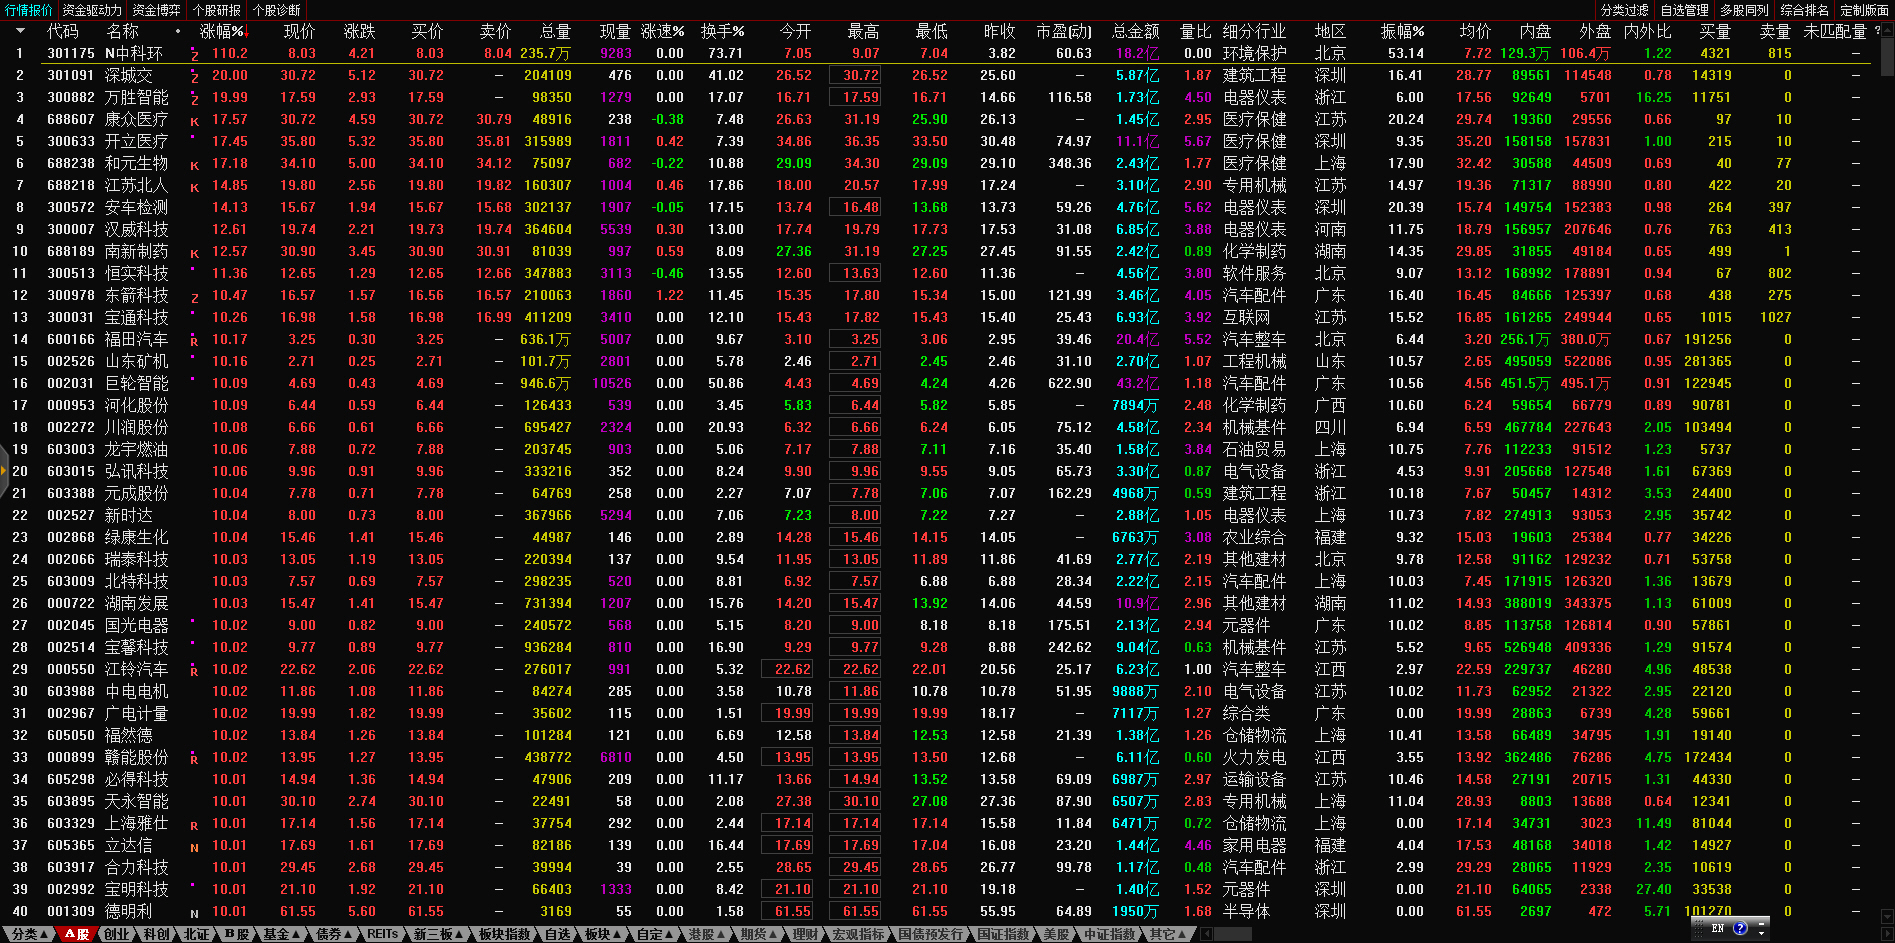Click the Z marker icon beside N中科环
The image size is (1895, 943).
click(194, 55)
